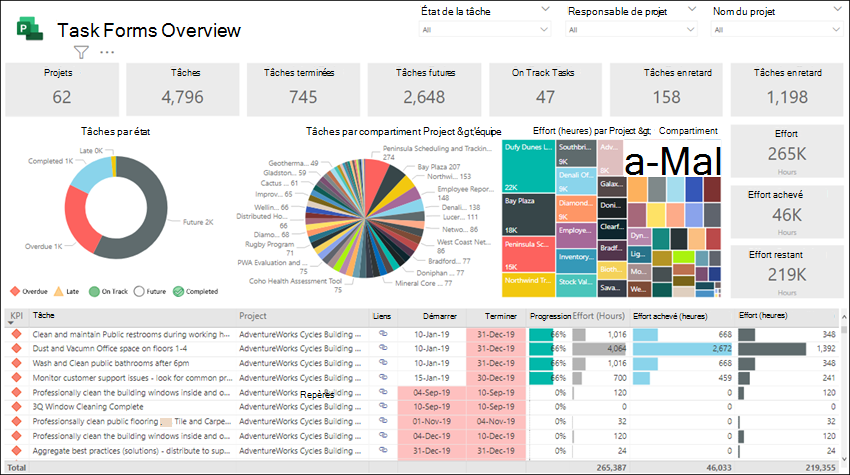850x475 pixels.
Task: Click the table scroll up arrow
Action: pyautogui.click(x=843, y=317)
